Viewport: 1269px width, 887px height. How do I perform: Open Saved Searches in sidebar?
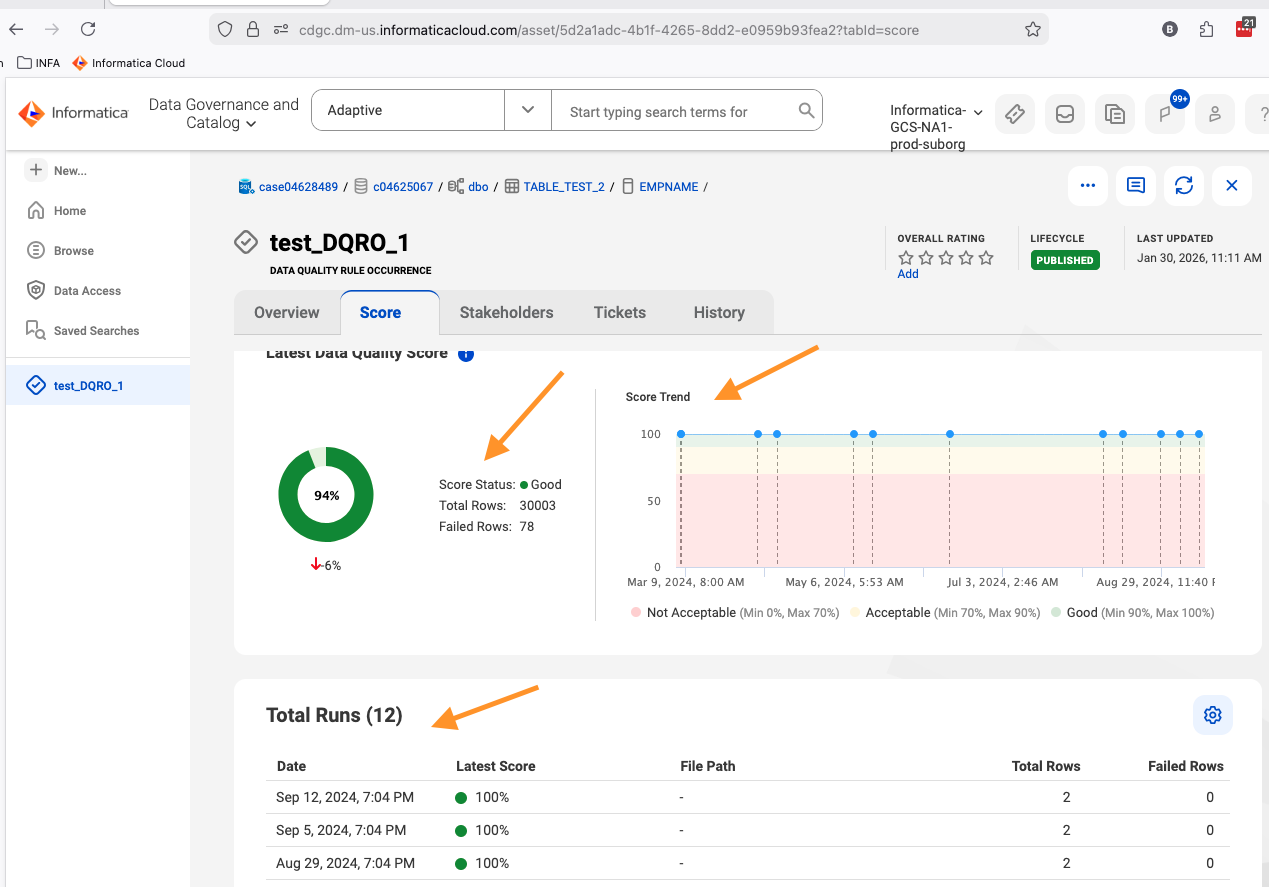tap(82, 331)
